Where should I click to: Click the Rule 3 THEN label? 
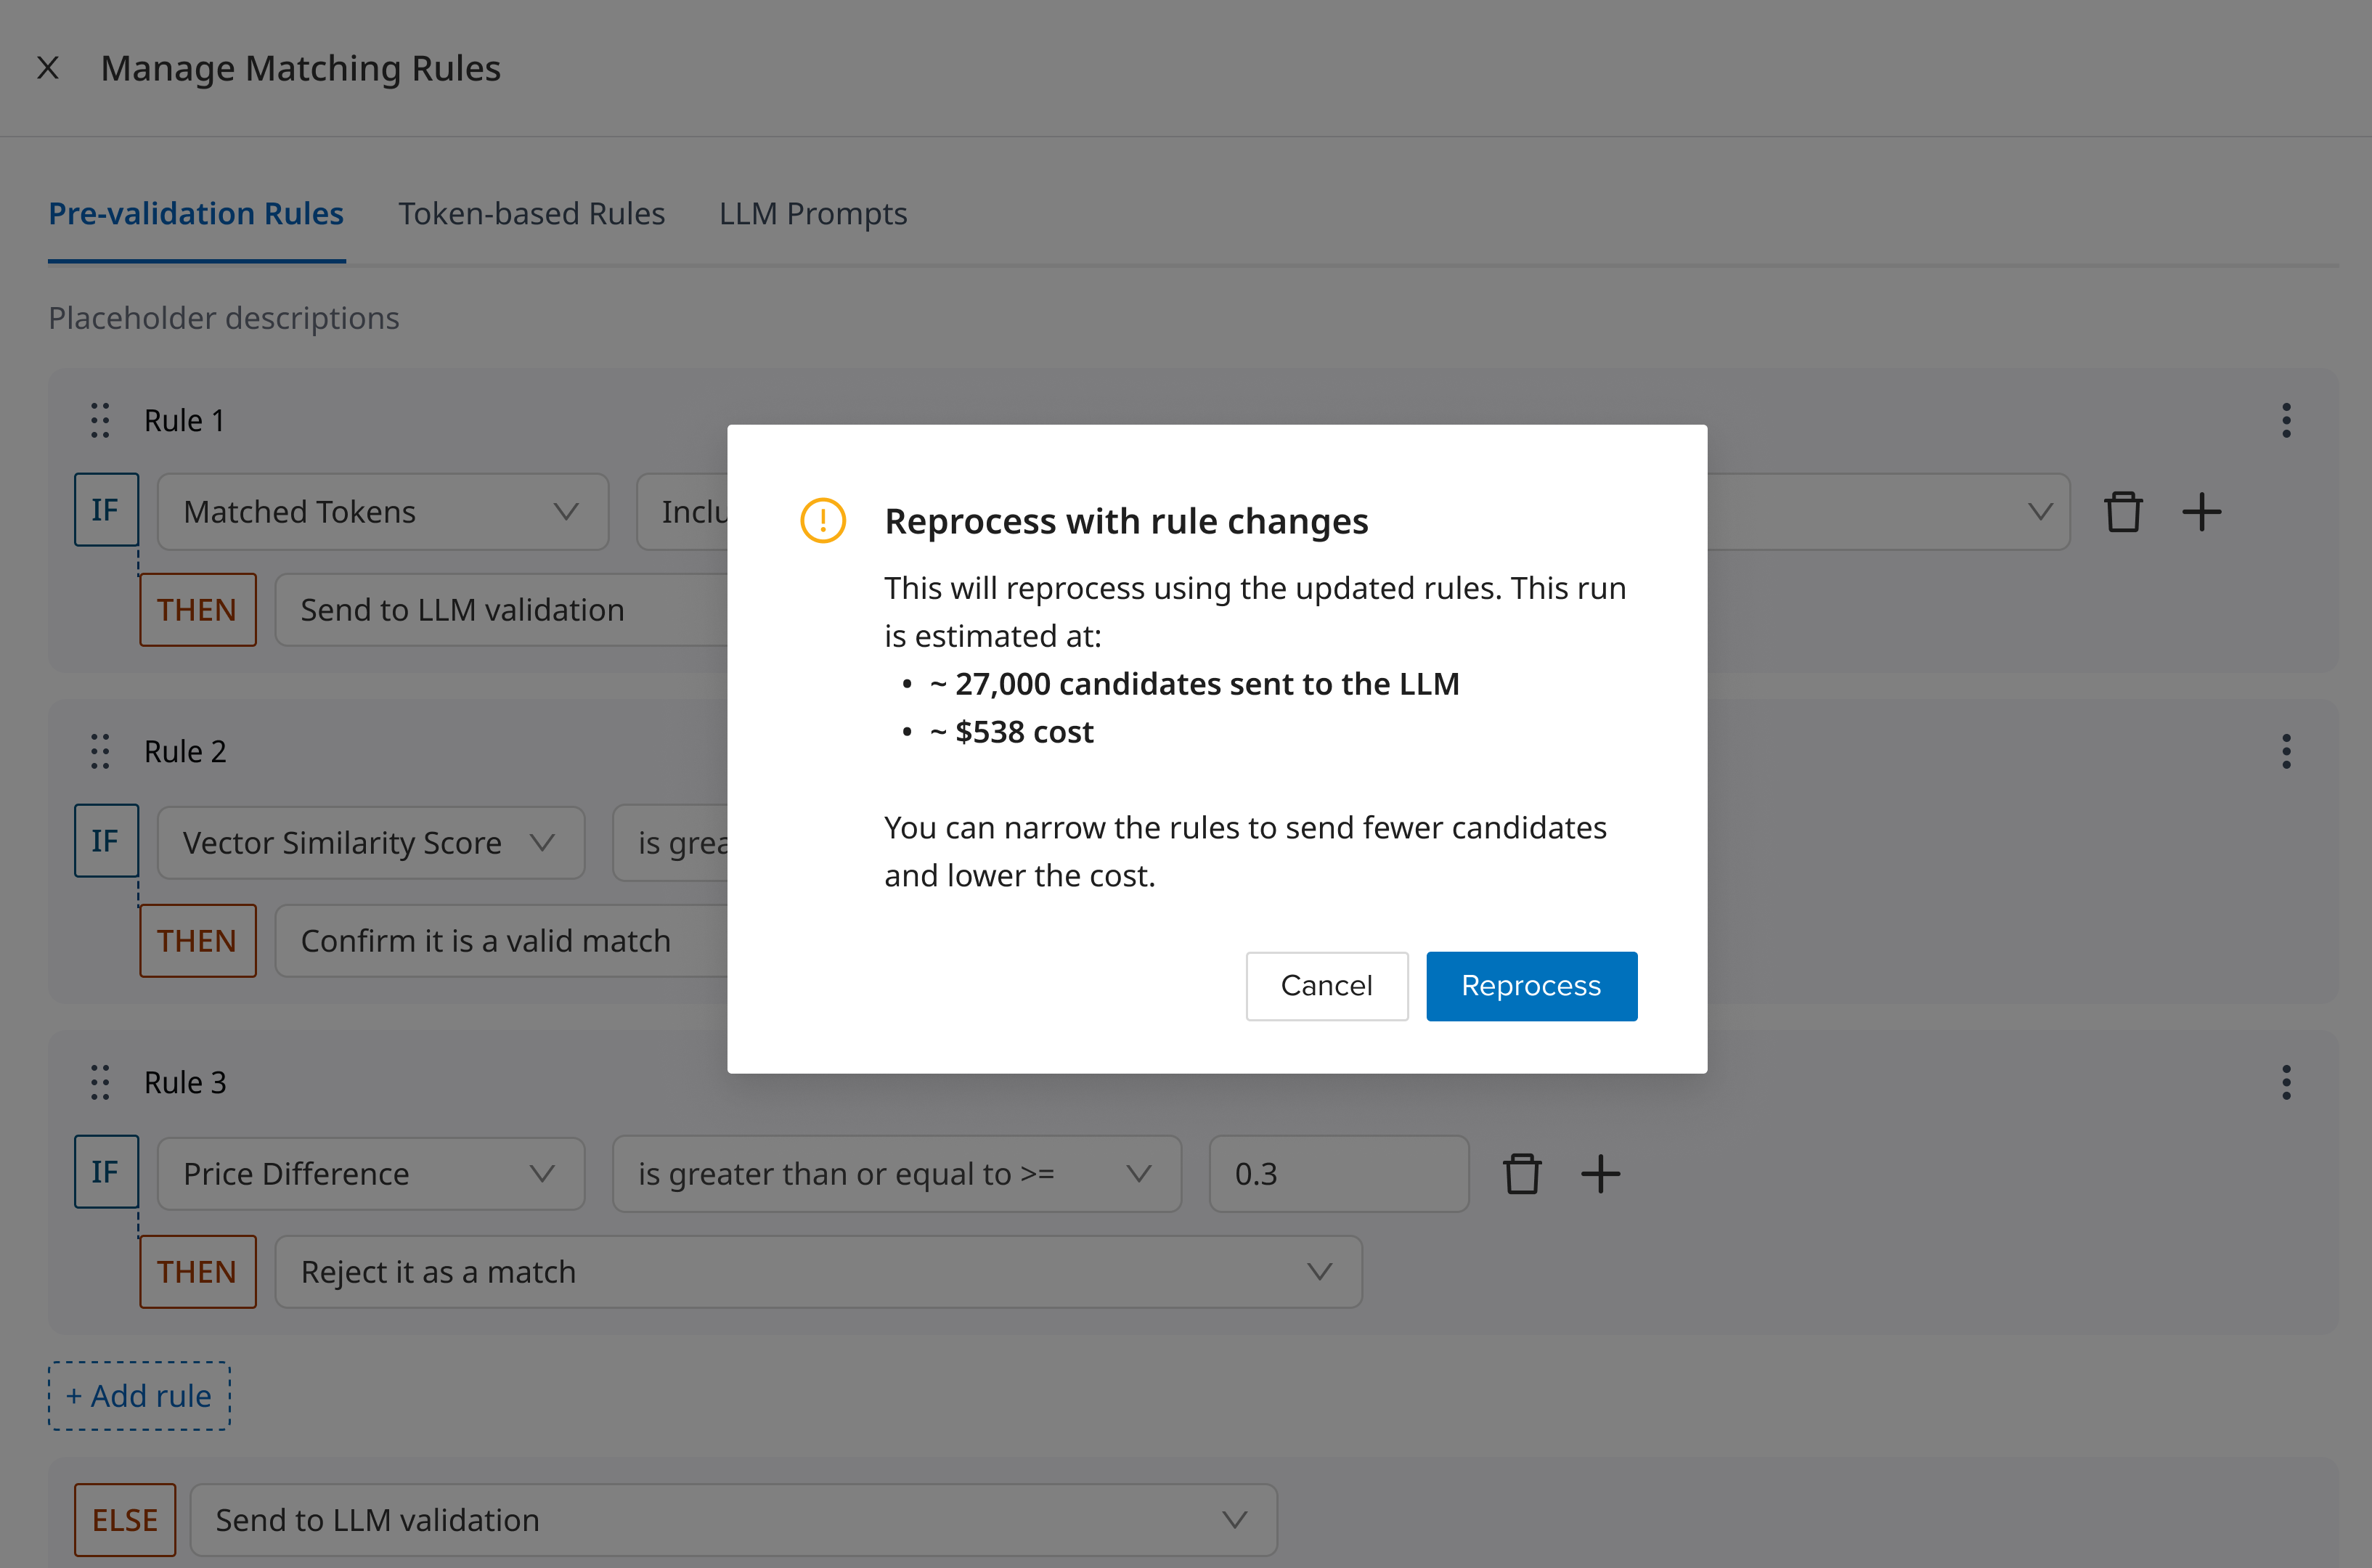click(198, 1272)
